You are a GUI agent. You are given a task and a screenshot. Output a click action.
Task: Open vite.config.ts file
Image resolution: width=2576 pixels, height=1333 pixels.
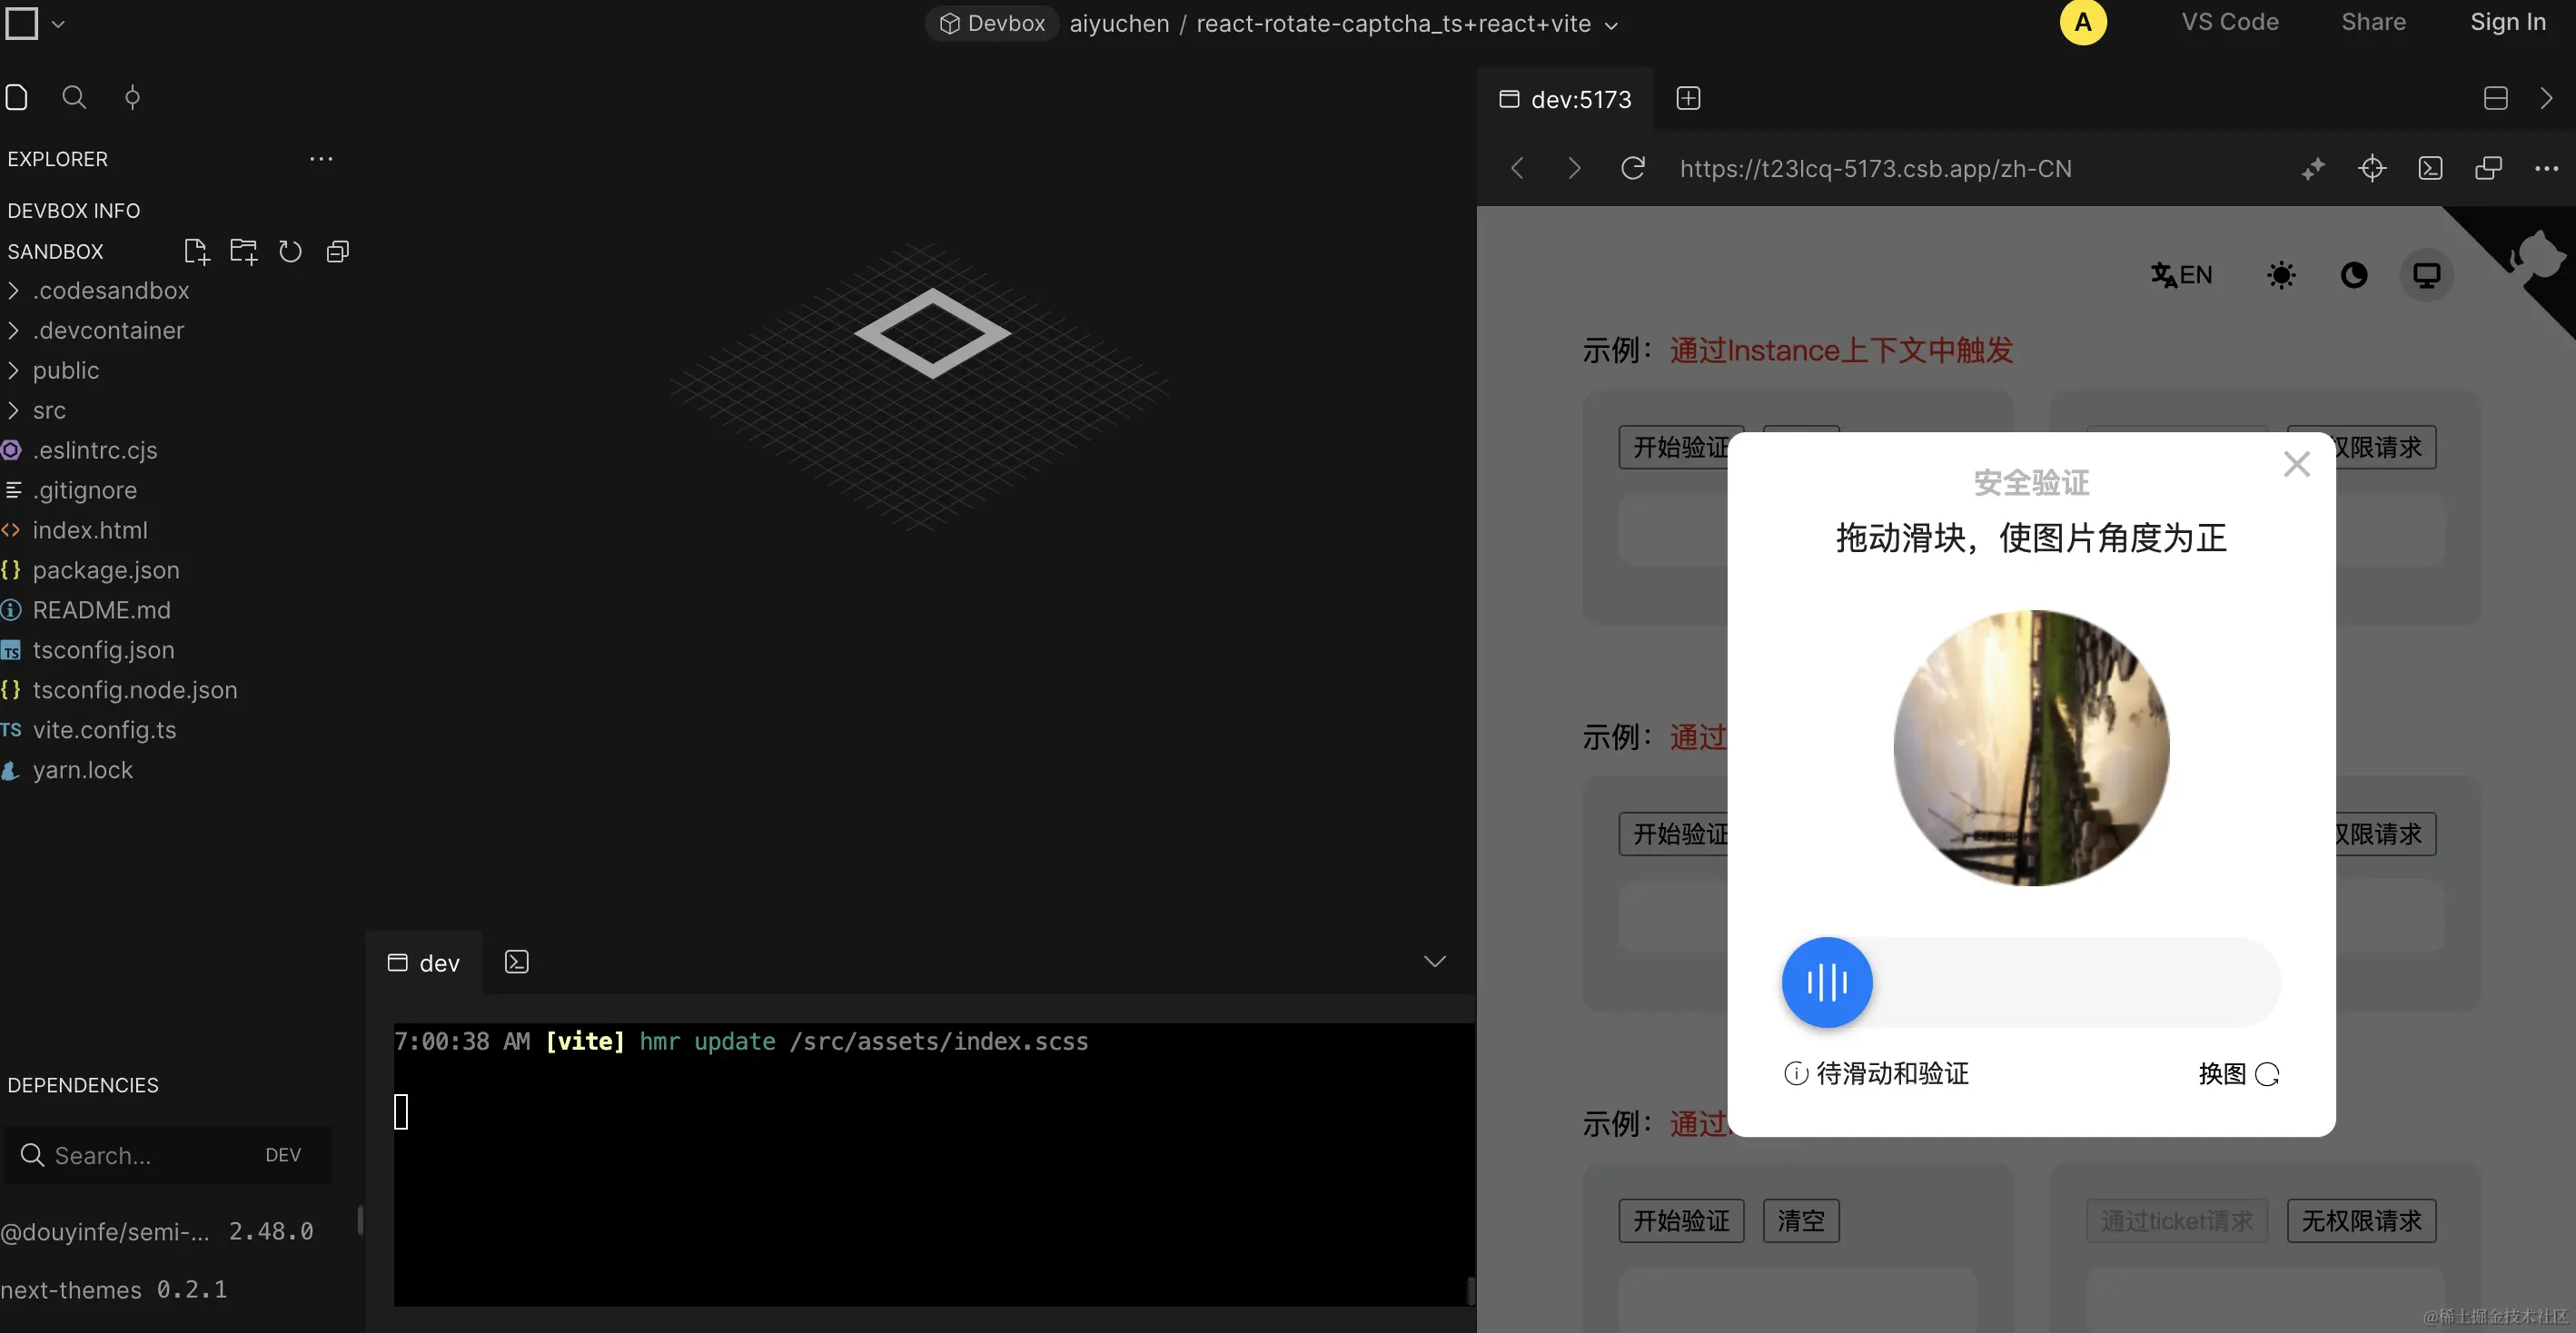(x=104, y=731)
